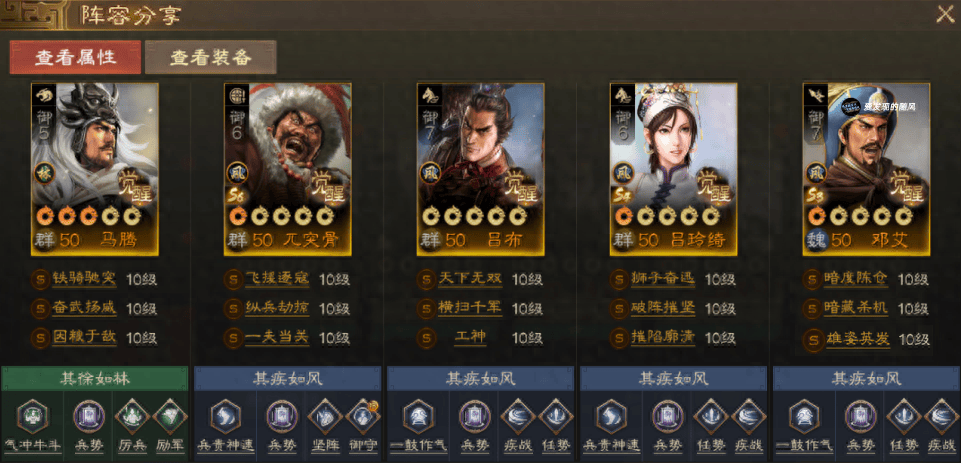Select the 吕布 general portrait card

click(480, 169)
